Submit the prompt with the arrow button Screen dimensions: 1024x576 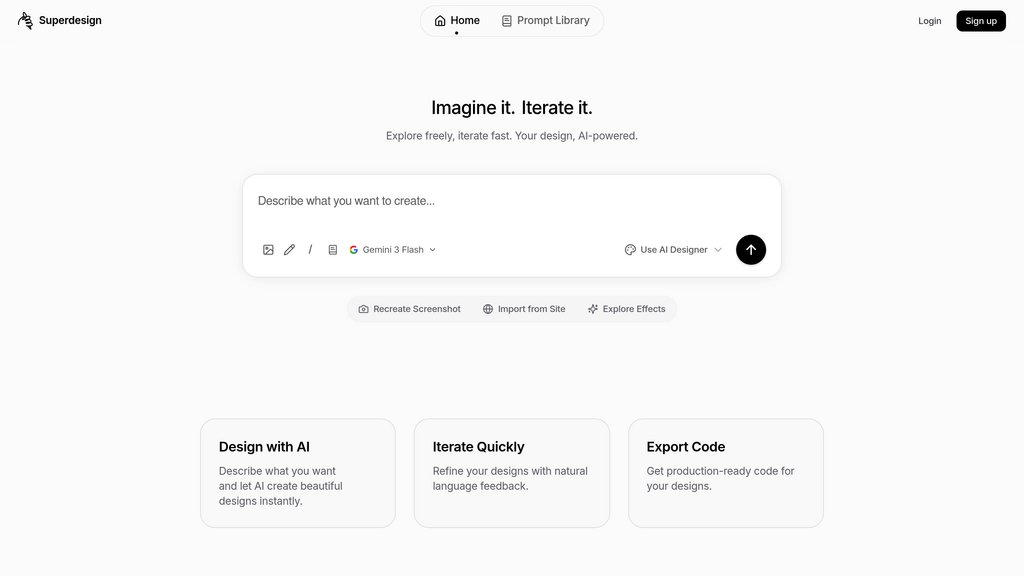(750, 249)
